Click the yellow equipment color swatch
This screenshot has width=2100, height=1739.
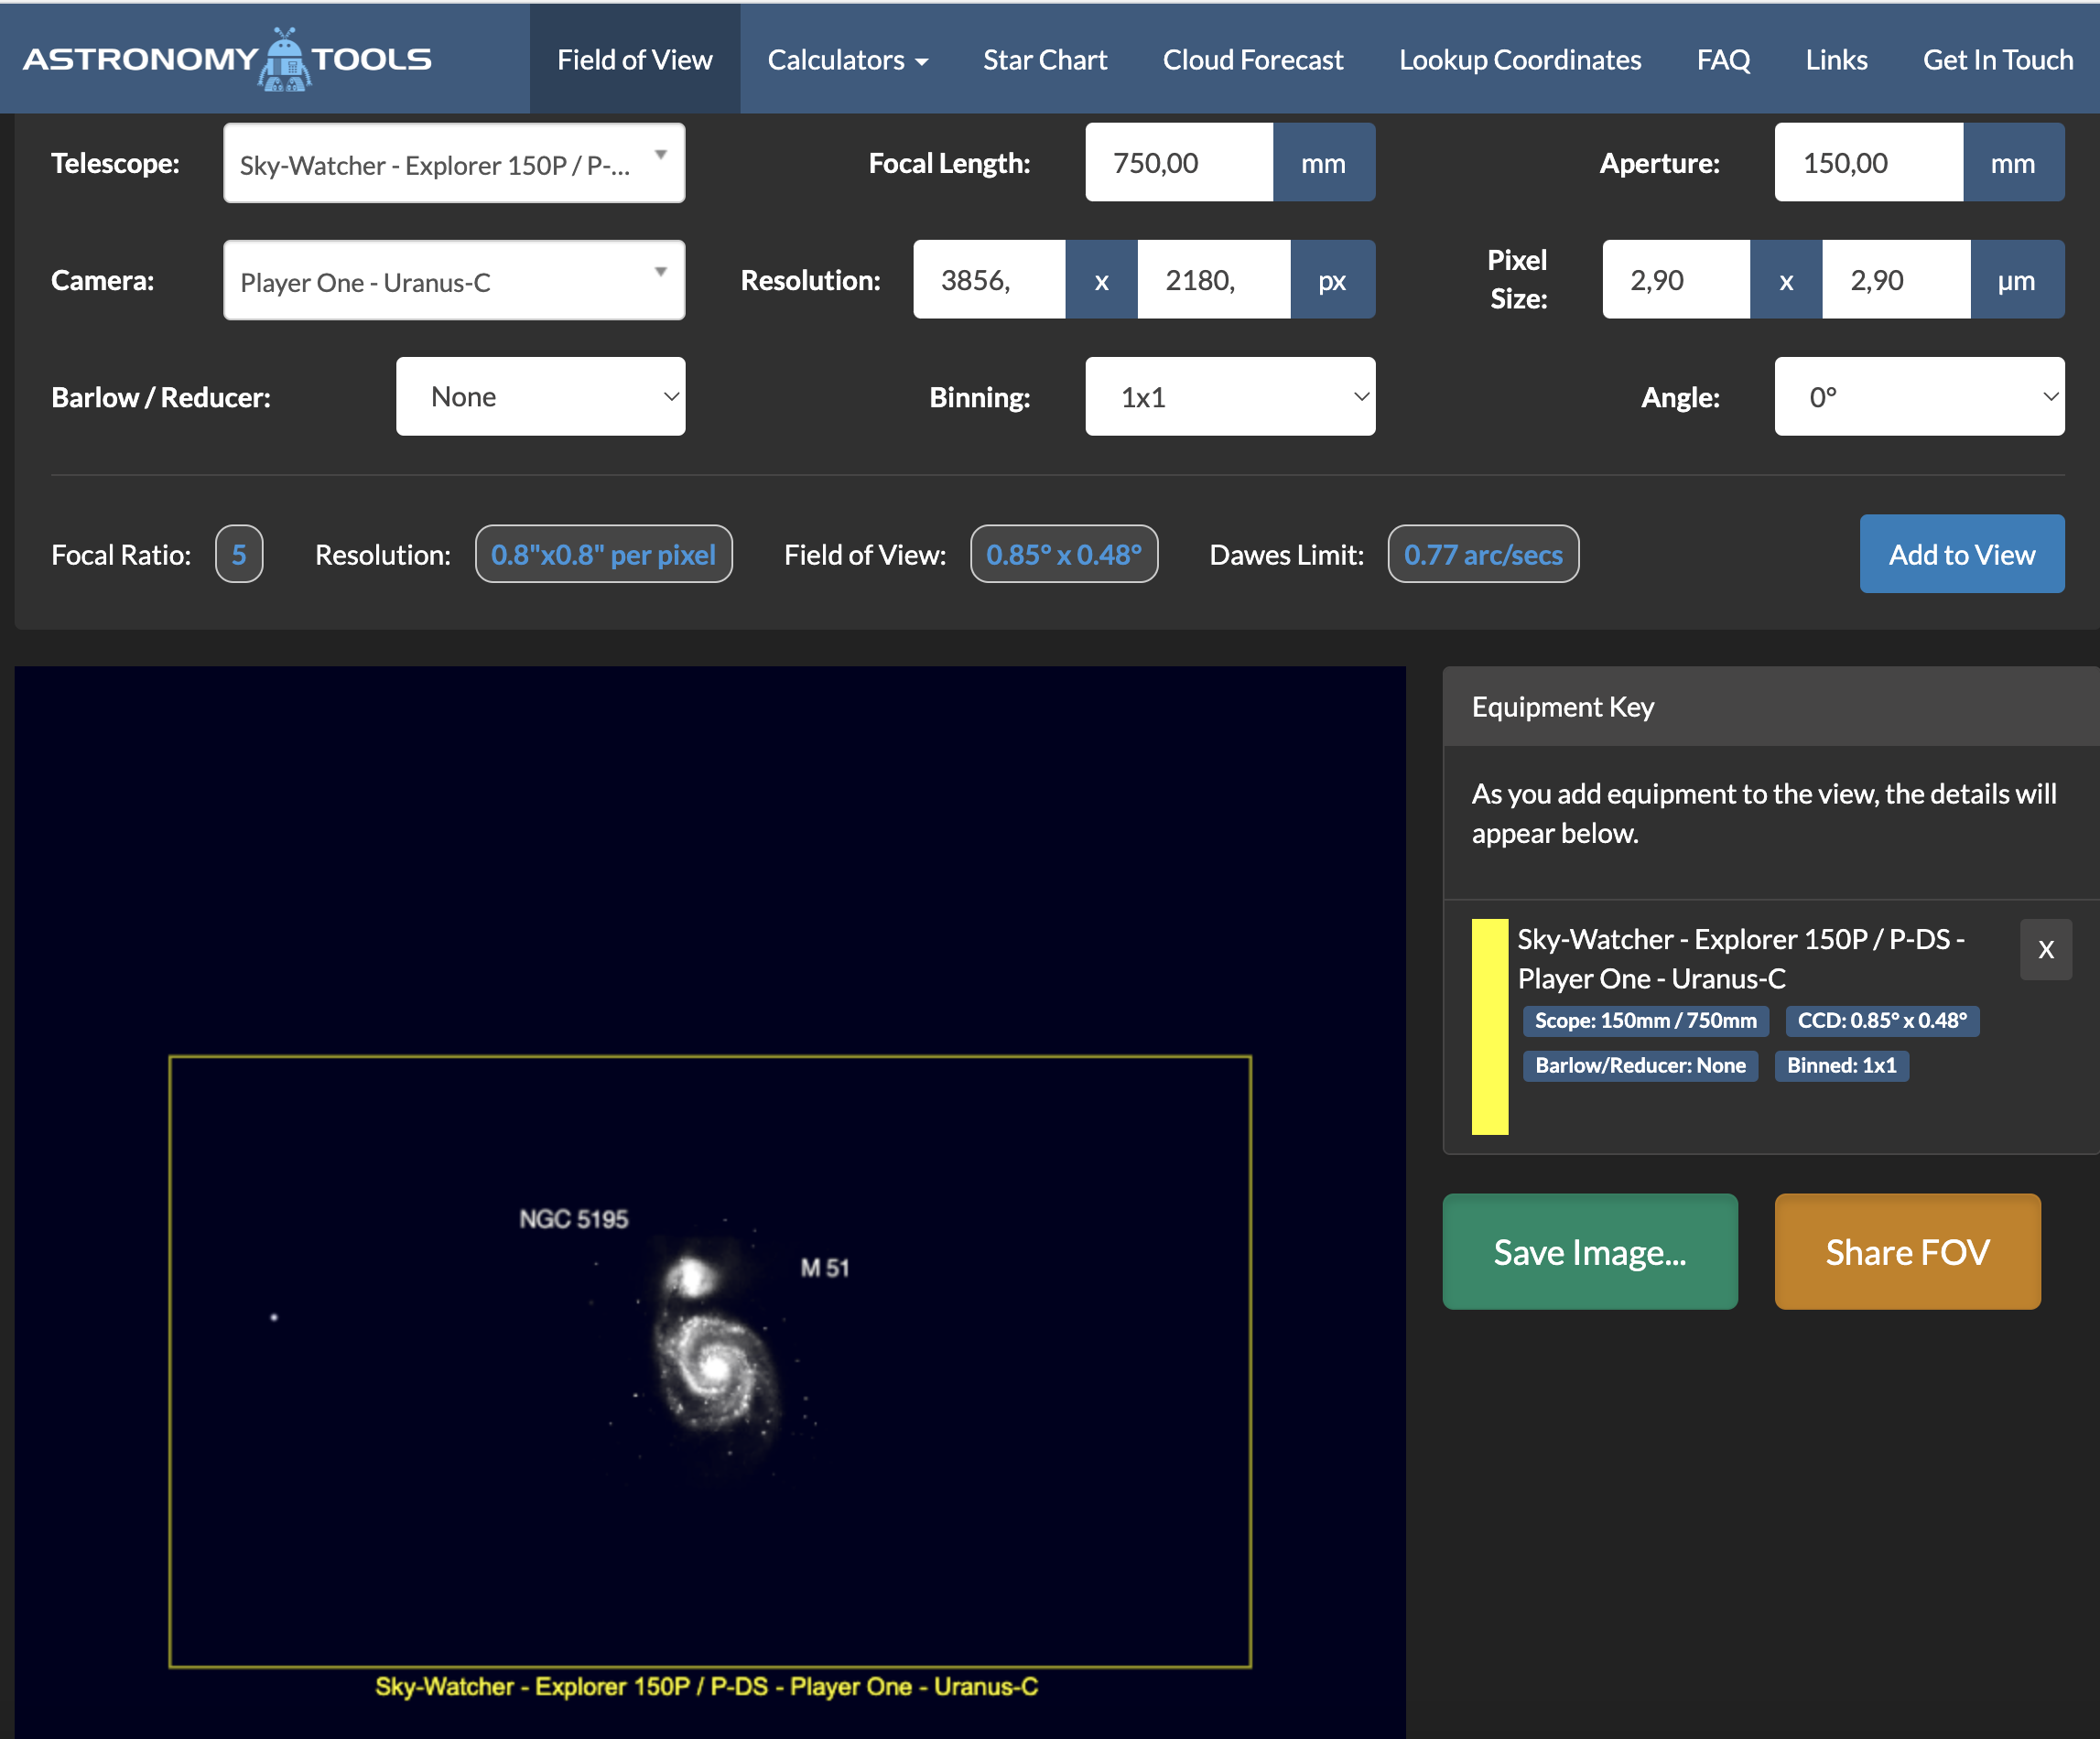tap(1489, 1026)
